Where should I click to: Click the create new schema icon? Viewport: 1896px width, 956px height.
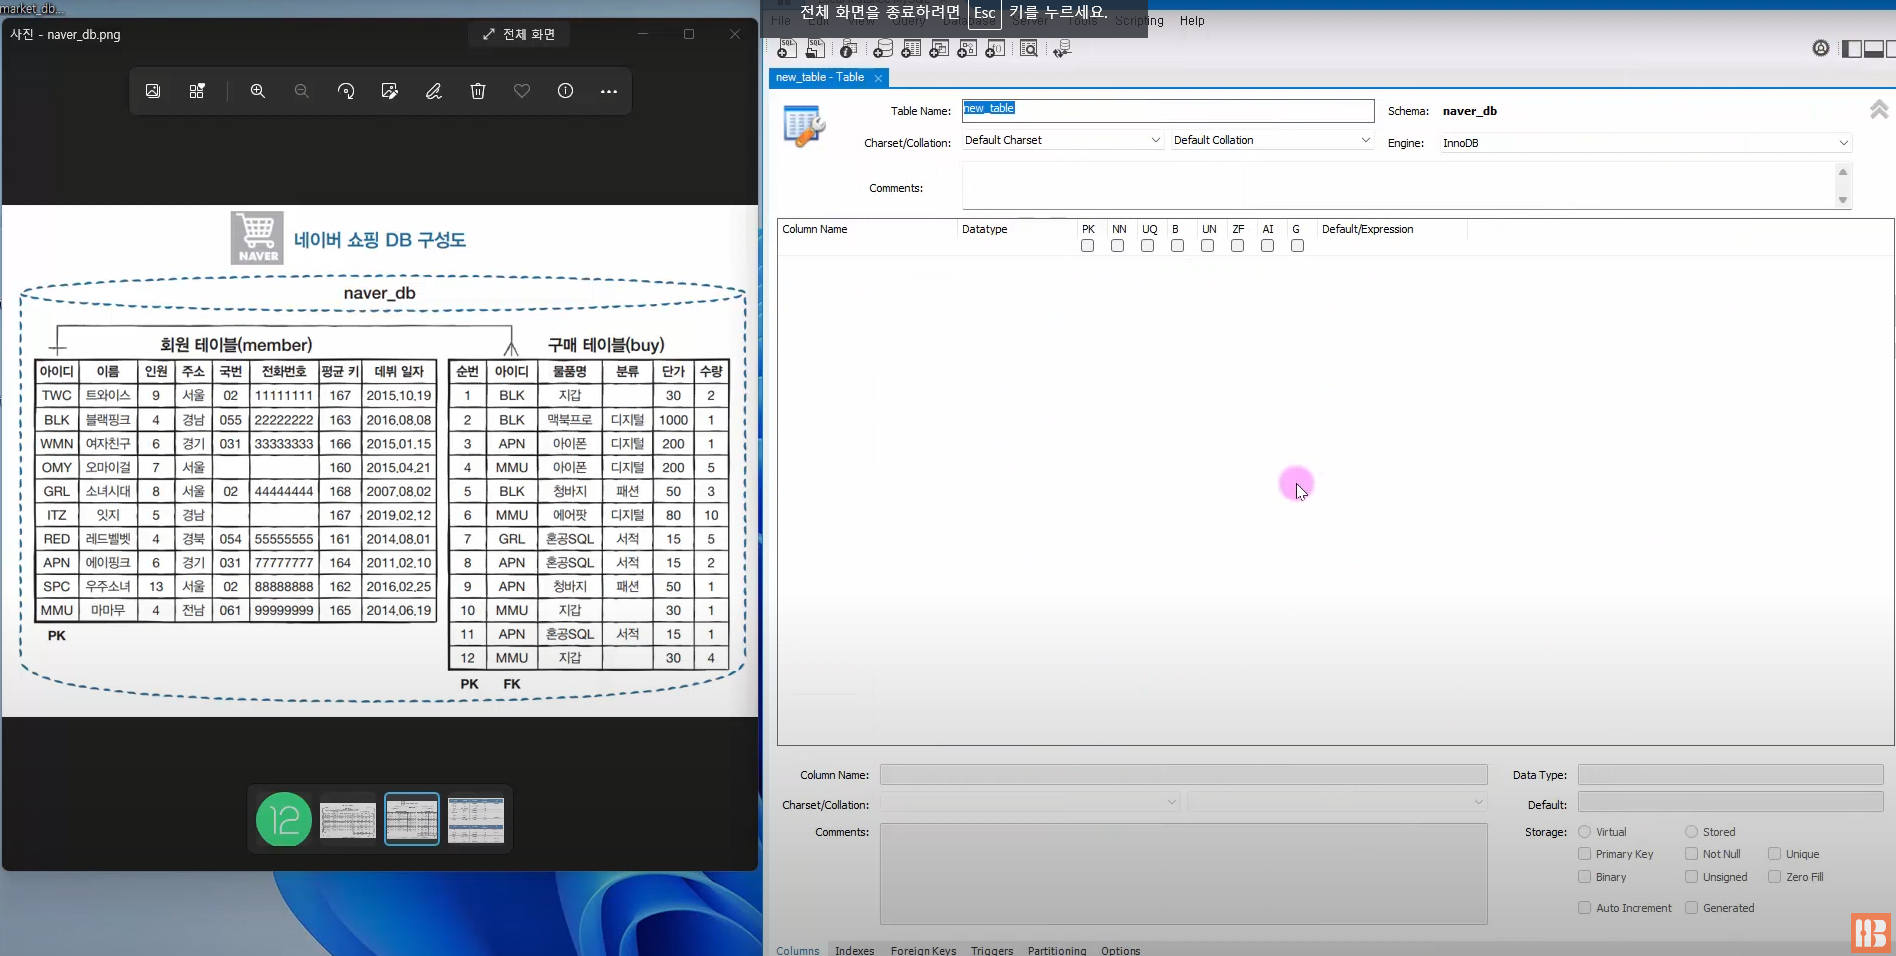click(x=883, y=48)
